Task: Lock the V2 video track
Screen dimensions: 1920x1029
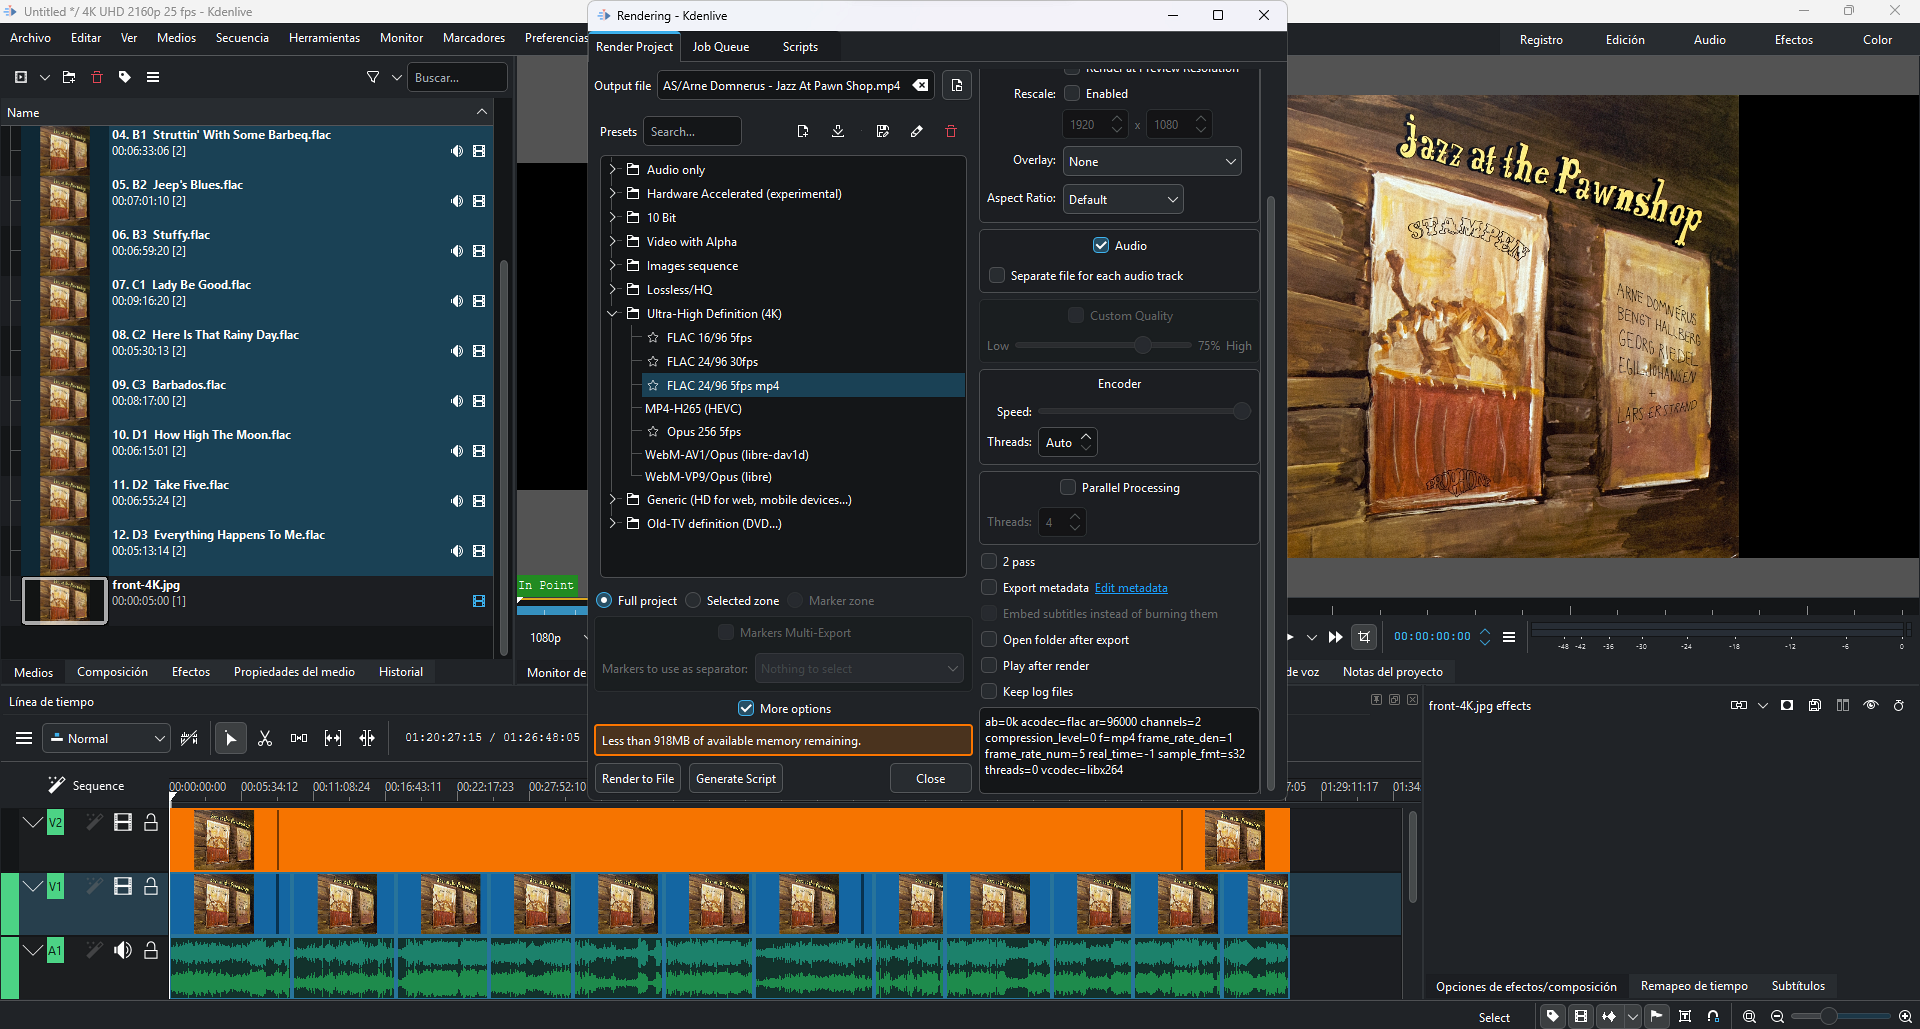Action: 151,822
